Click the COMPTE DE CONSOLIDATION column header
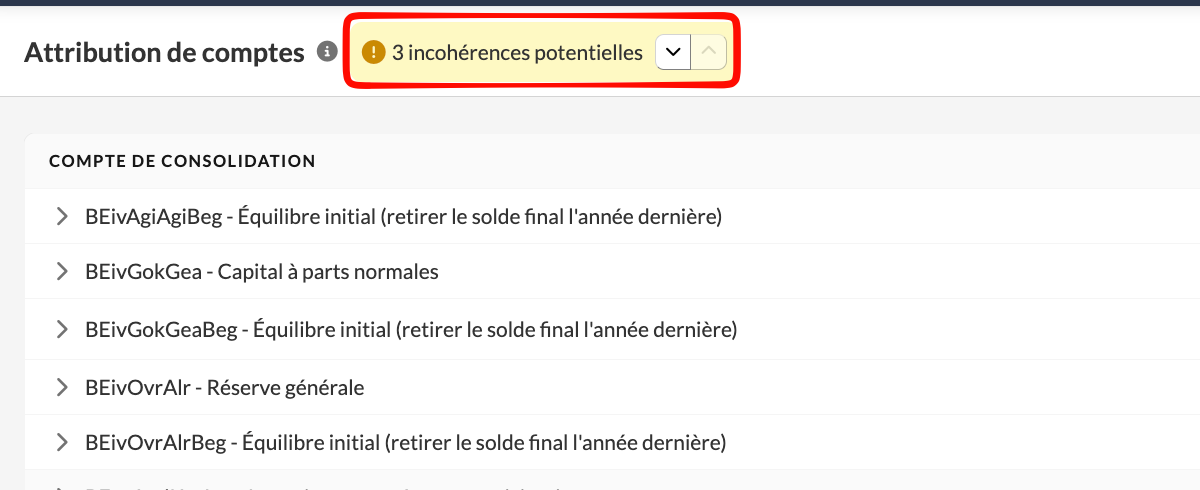Screen dimensions: 1200x490 [x=182, y=161]
